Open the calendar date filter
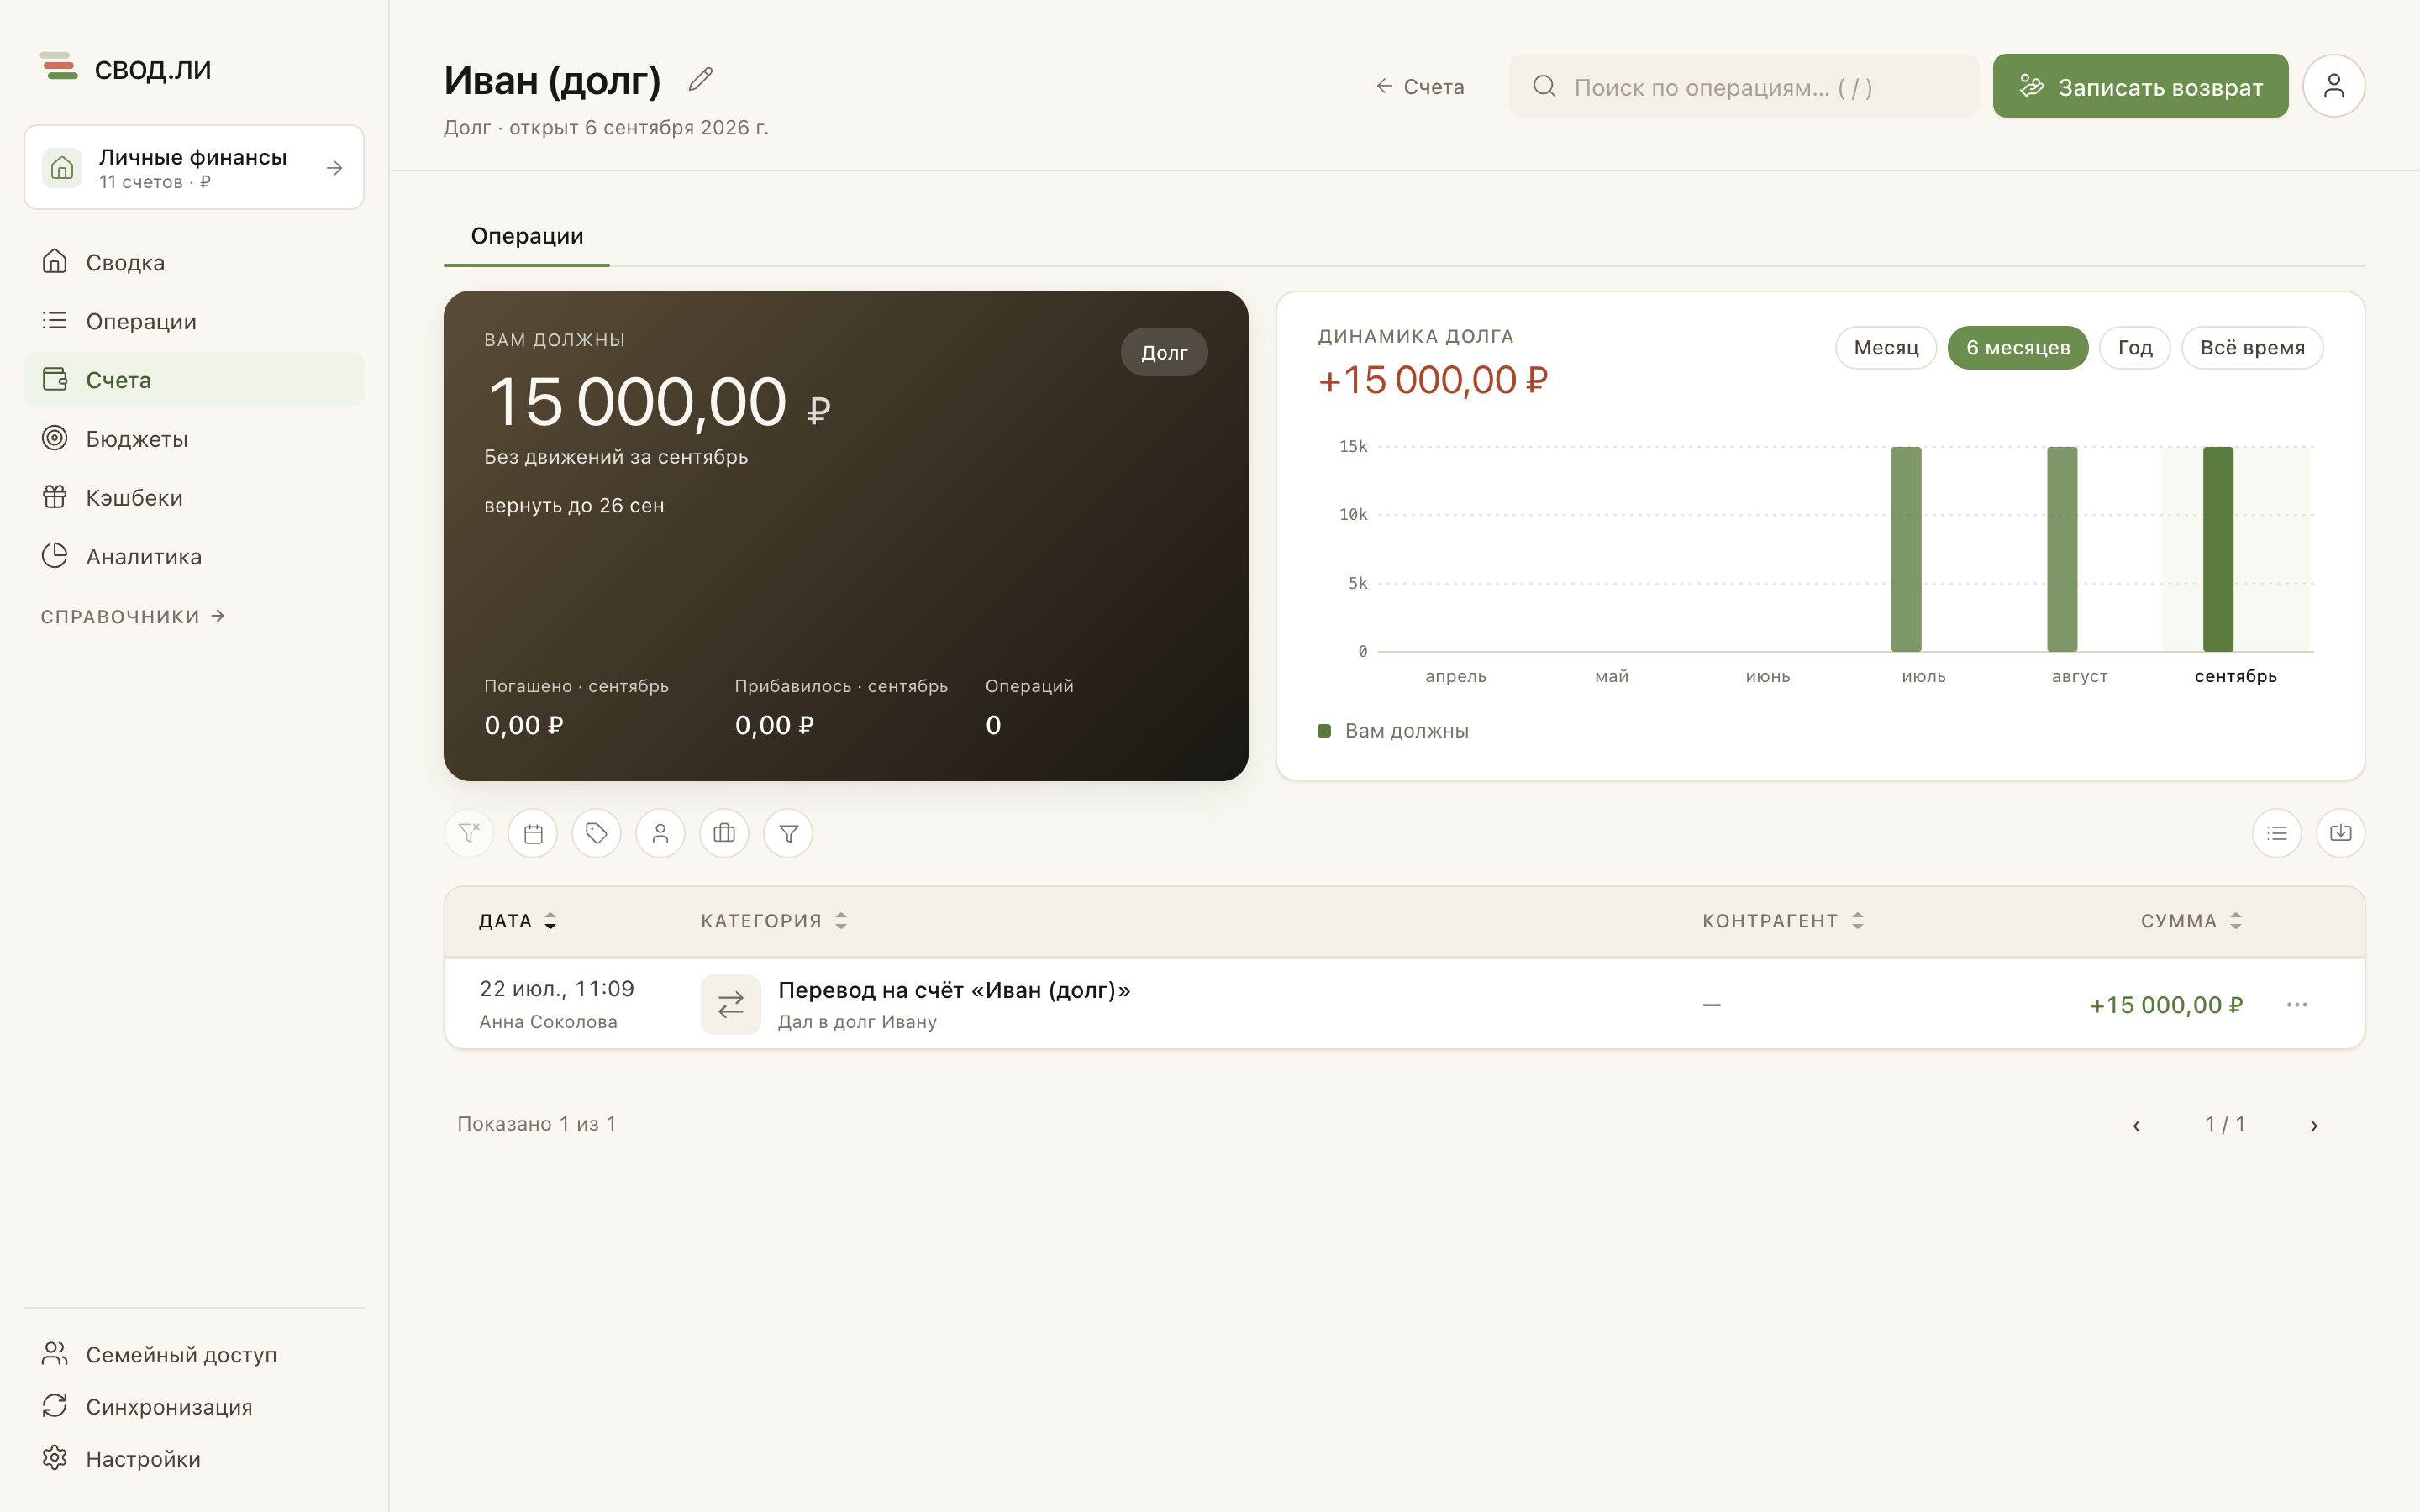 click(x=533, y=833)
